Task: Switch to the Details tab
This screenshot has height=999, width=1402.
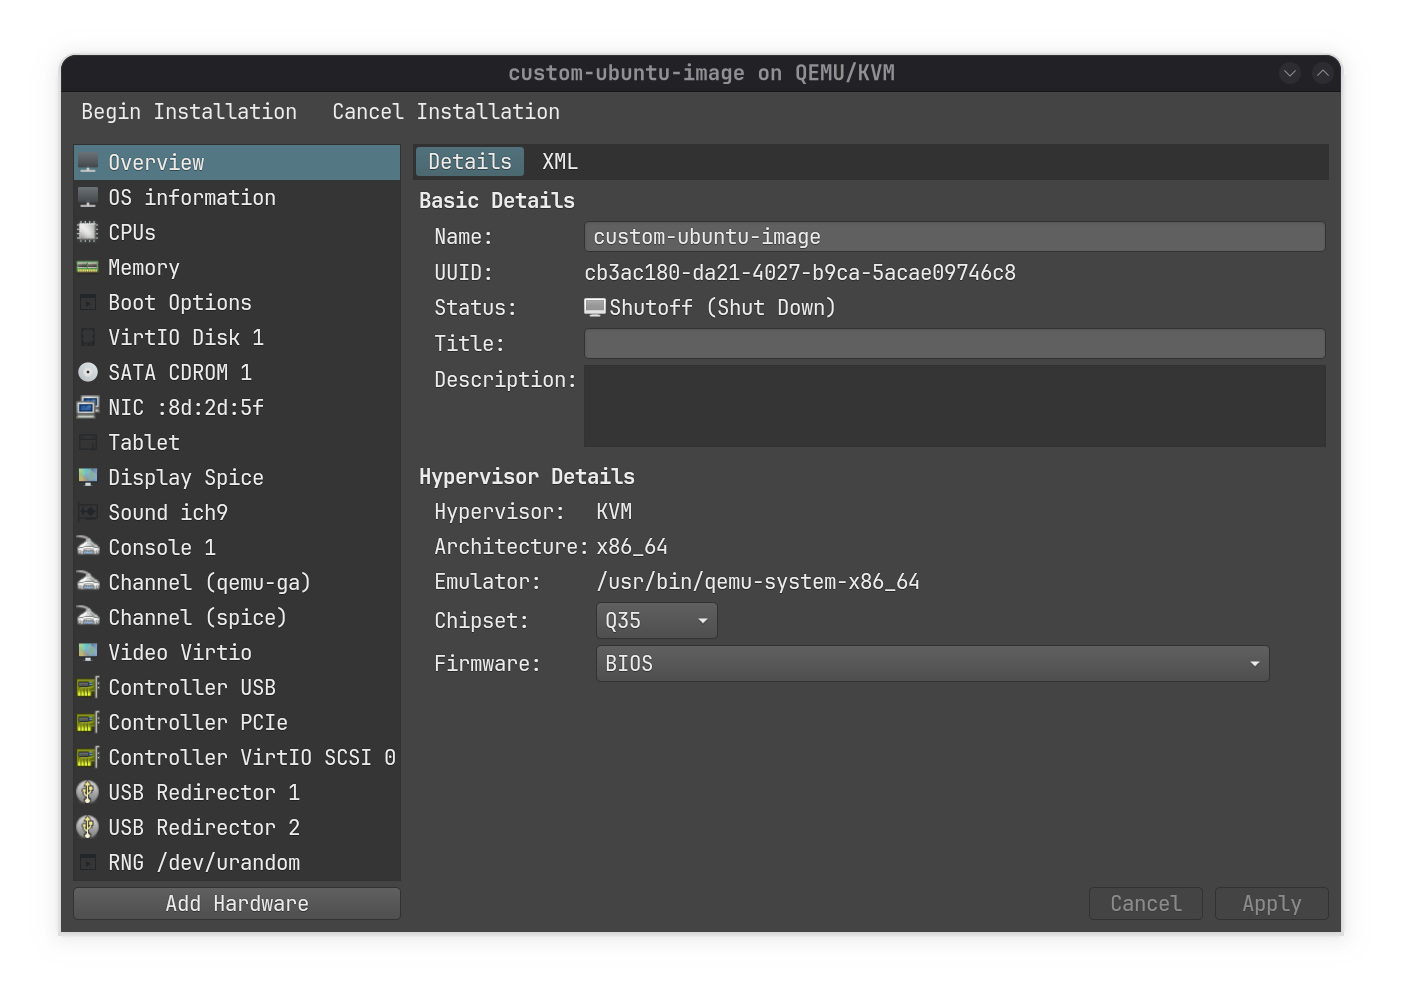Action: click(x=469, y=162)
